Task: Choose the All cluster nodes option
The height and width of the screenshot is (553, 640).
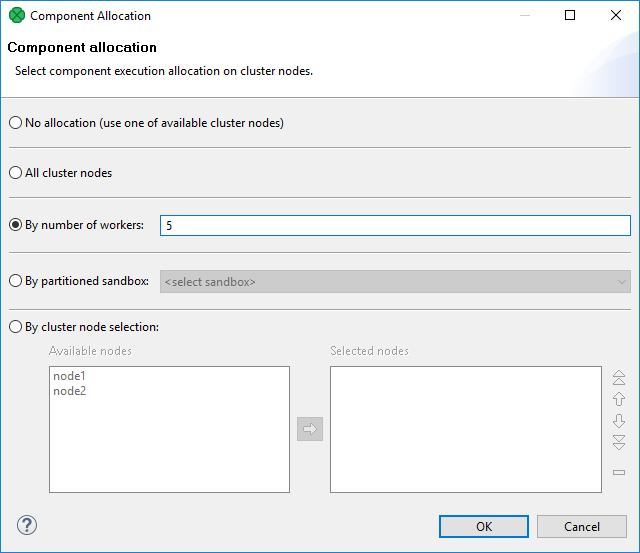Action: click(15, 173)
